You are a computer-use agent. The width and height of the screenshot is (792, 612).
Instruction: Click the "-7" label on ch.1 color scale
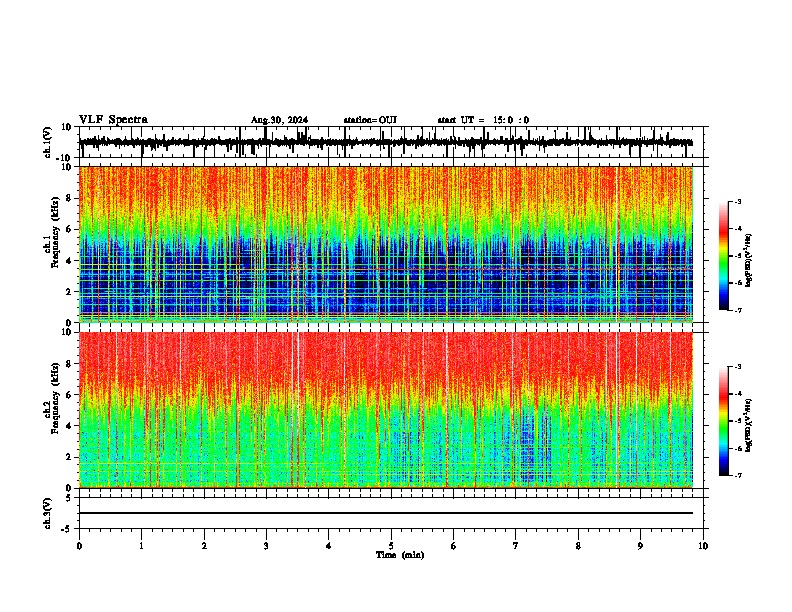coord(738,310)
